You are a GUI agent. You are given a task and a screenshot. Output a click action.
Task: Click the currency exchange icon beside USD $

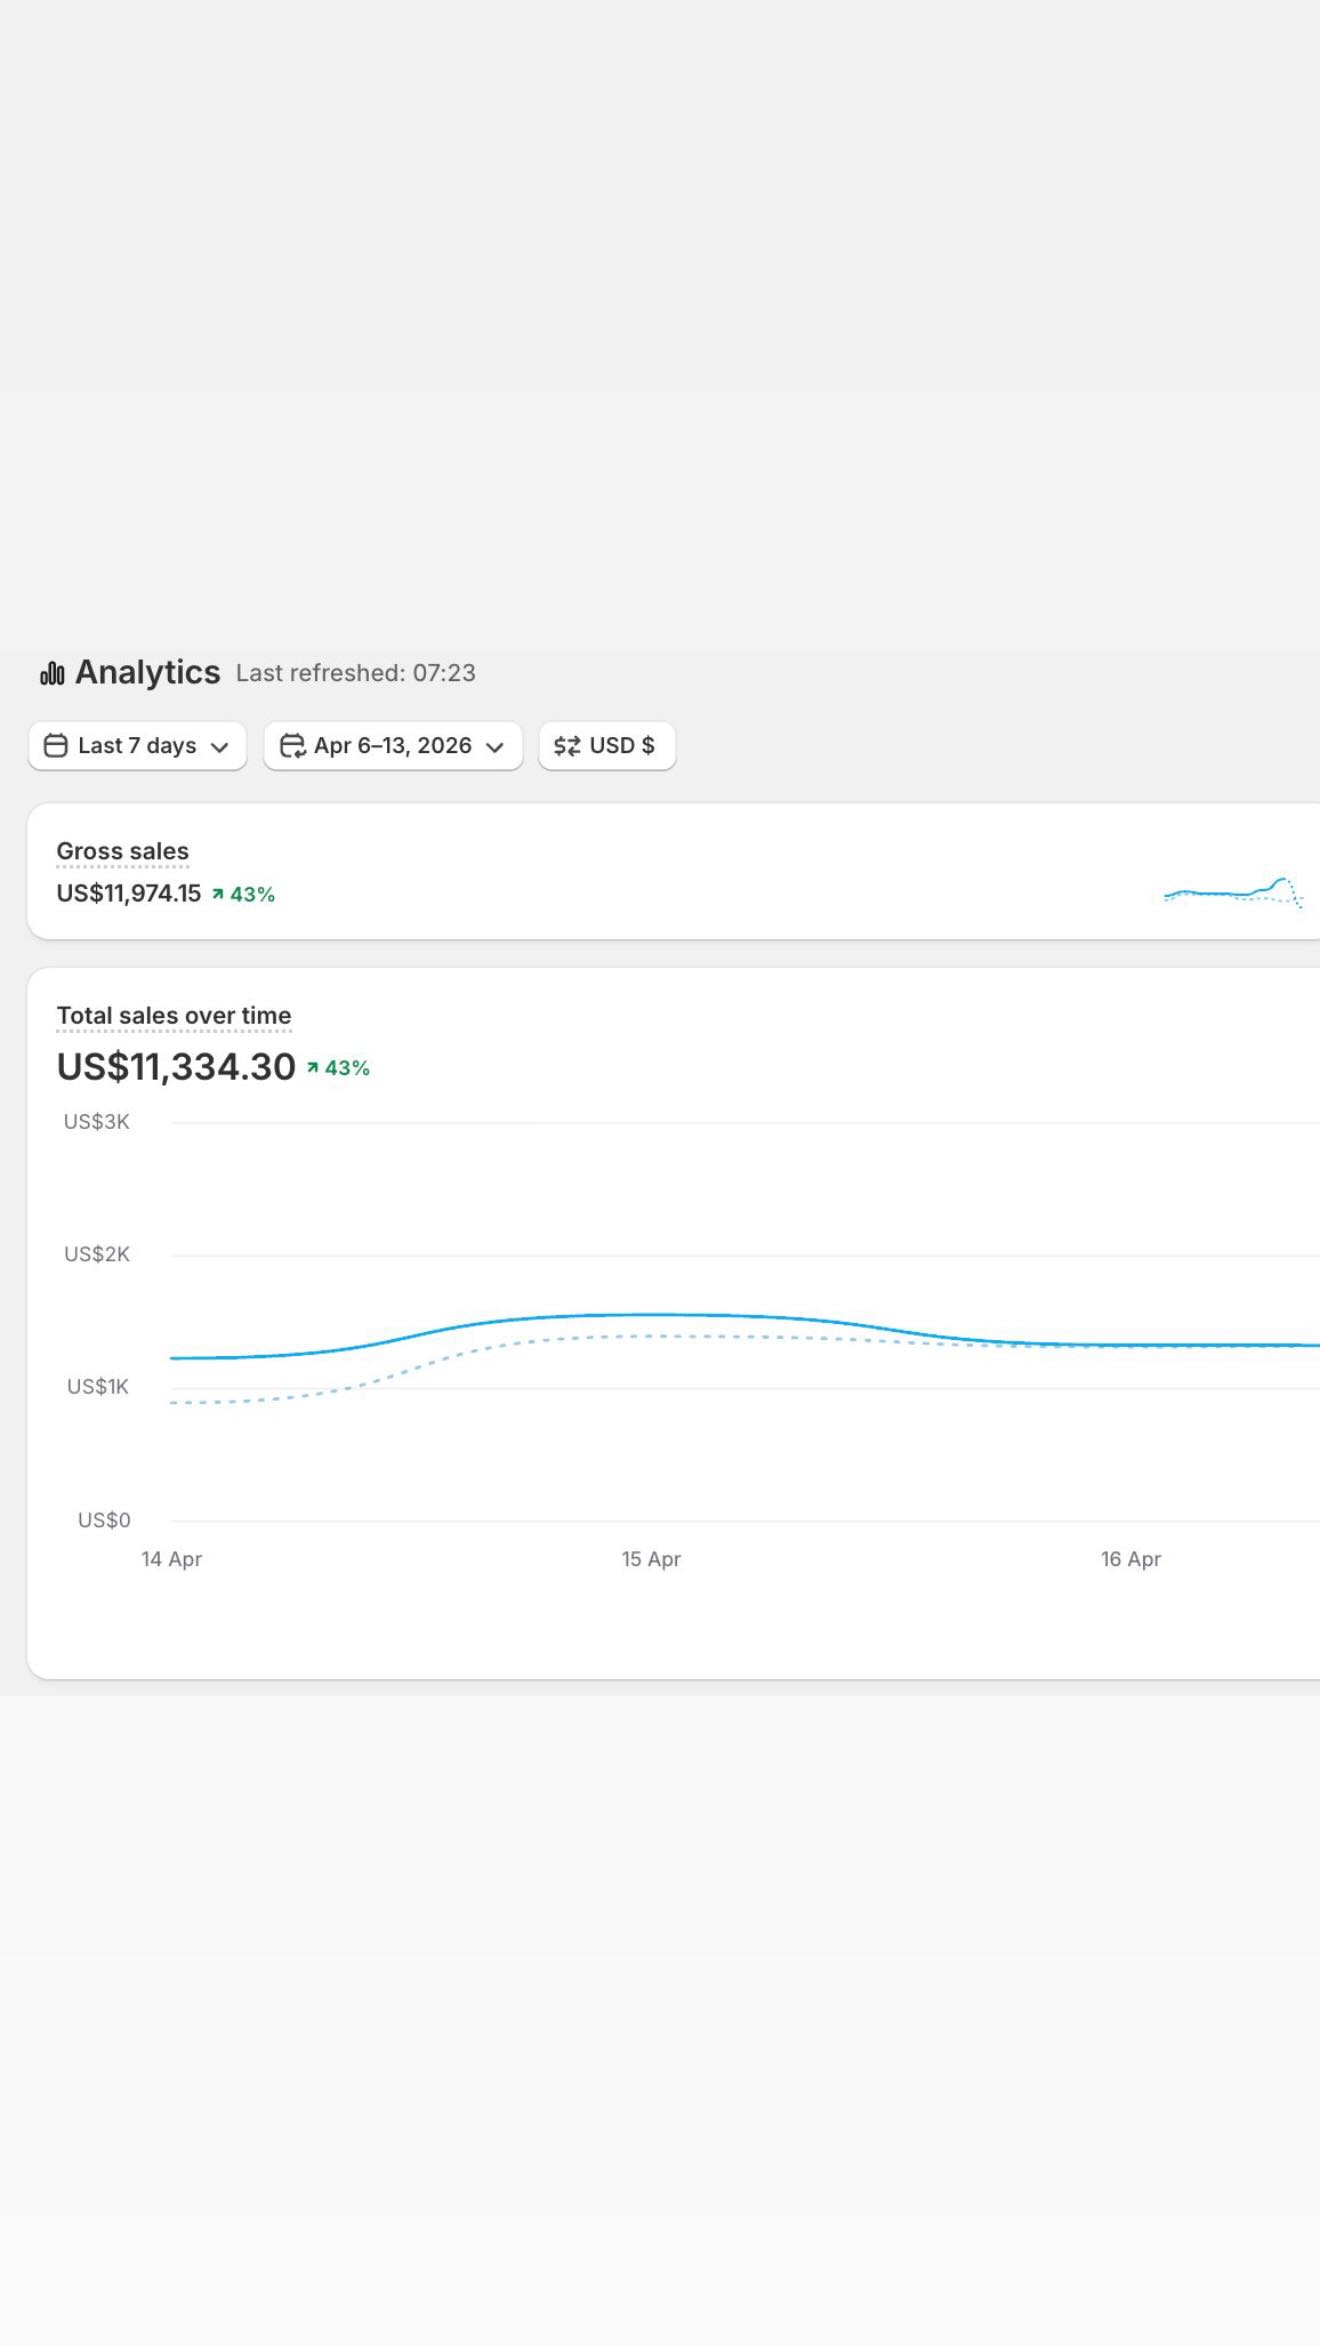[567, 746]
